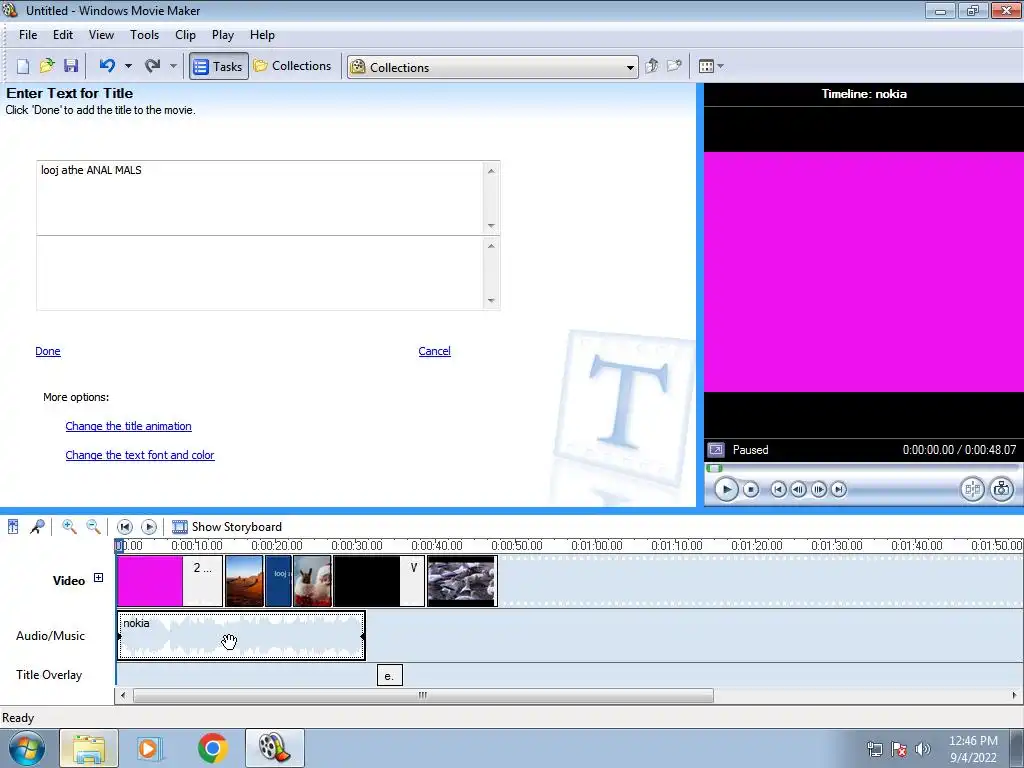Play the timeline in the preview monitor

pyautogui.click(x=726, y=489)
